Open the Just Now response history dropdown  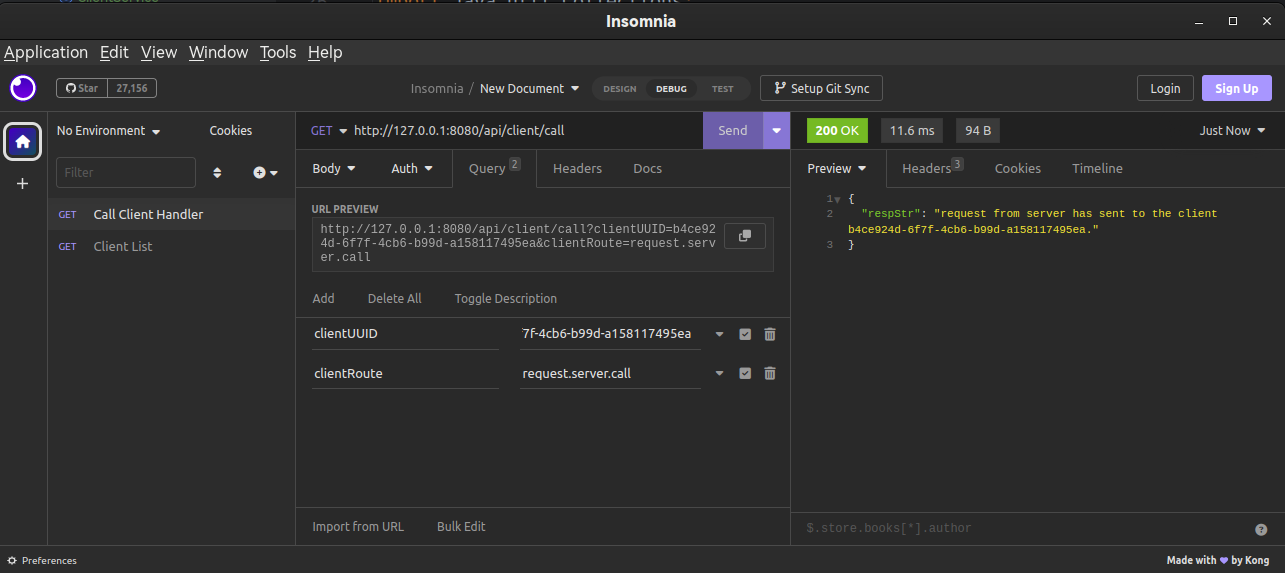coord(1232,131)
